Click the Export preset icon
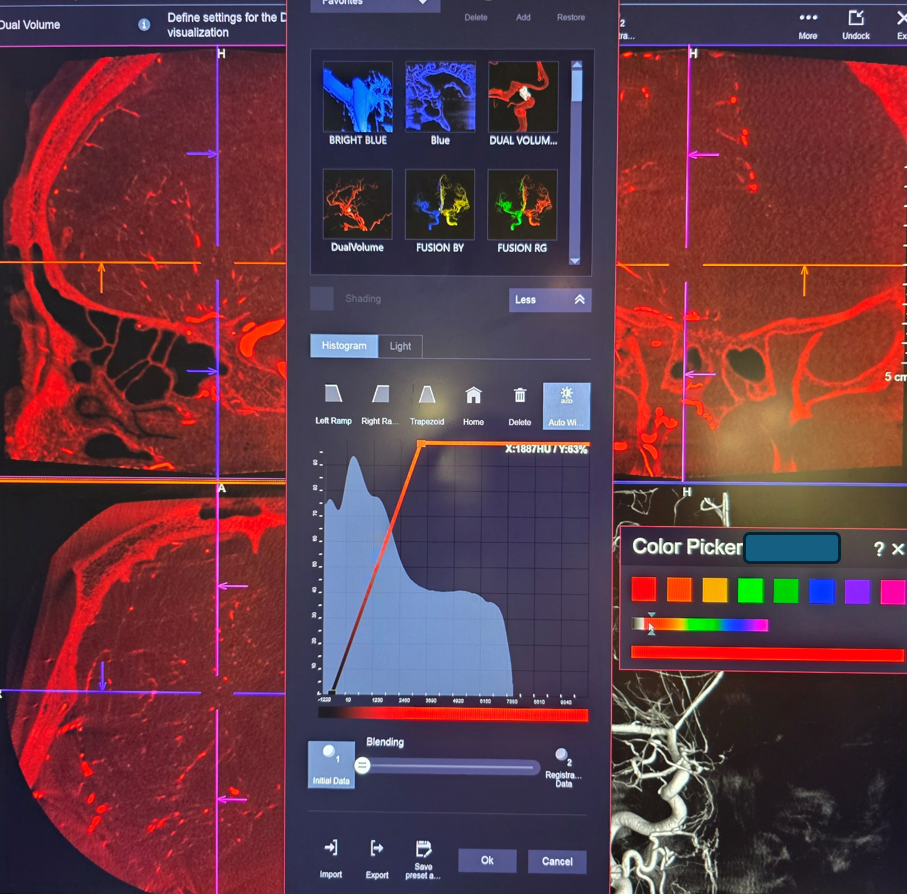This screenshot has width=907, height=894. pos(377,849)
